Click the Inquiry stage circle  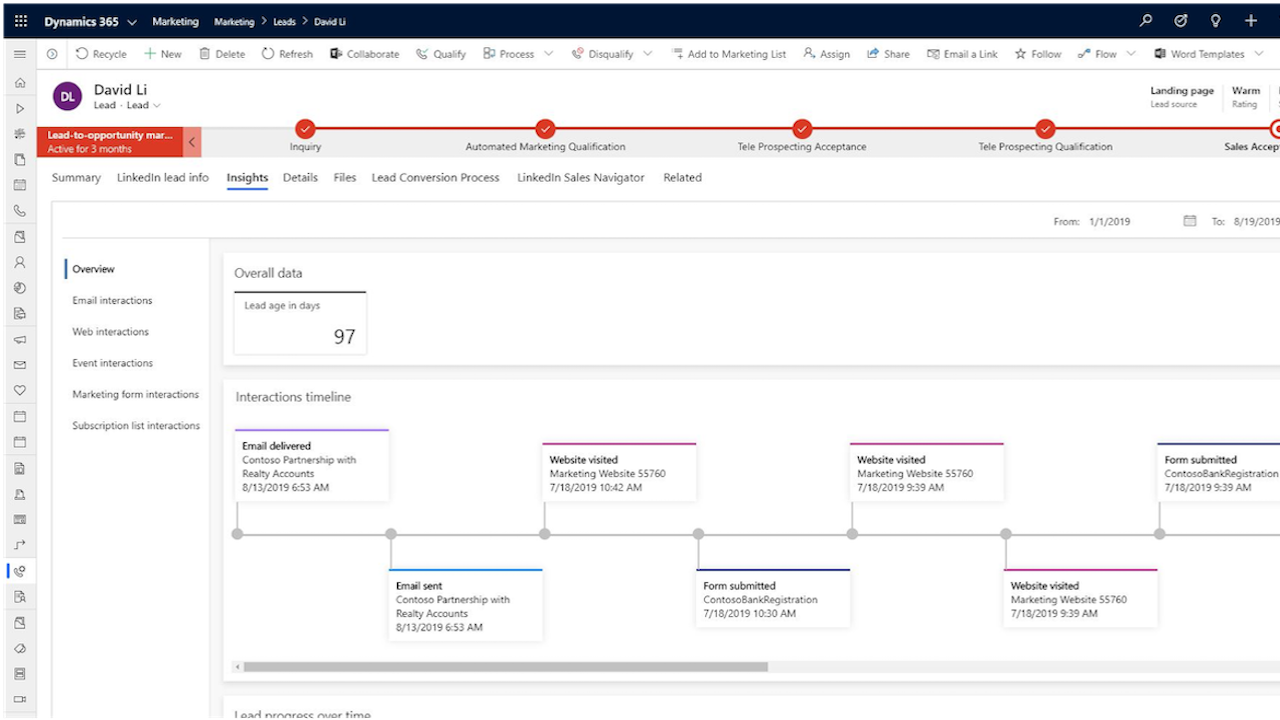coord(305,128)
